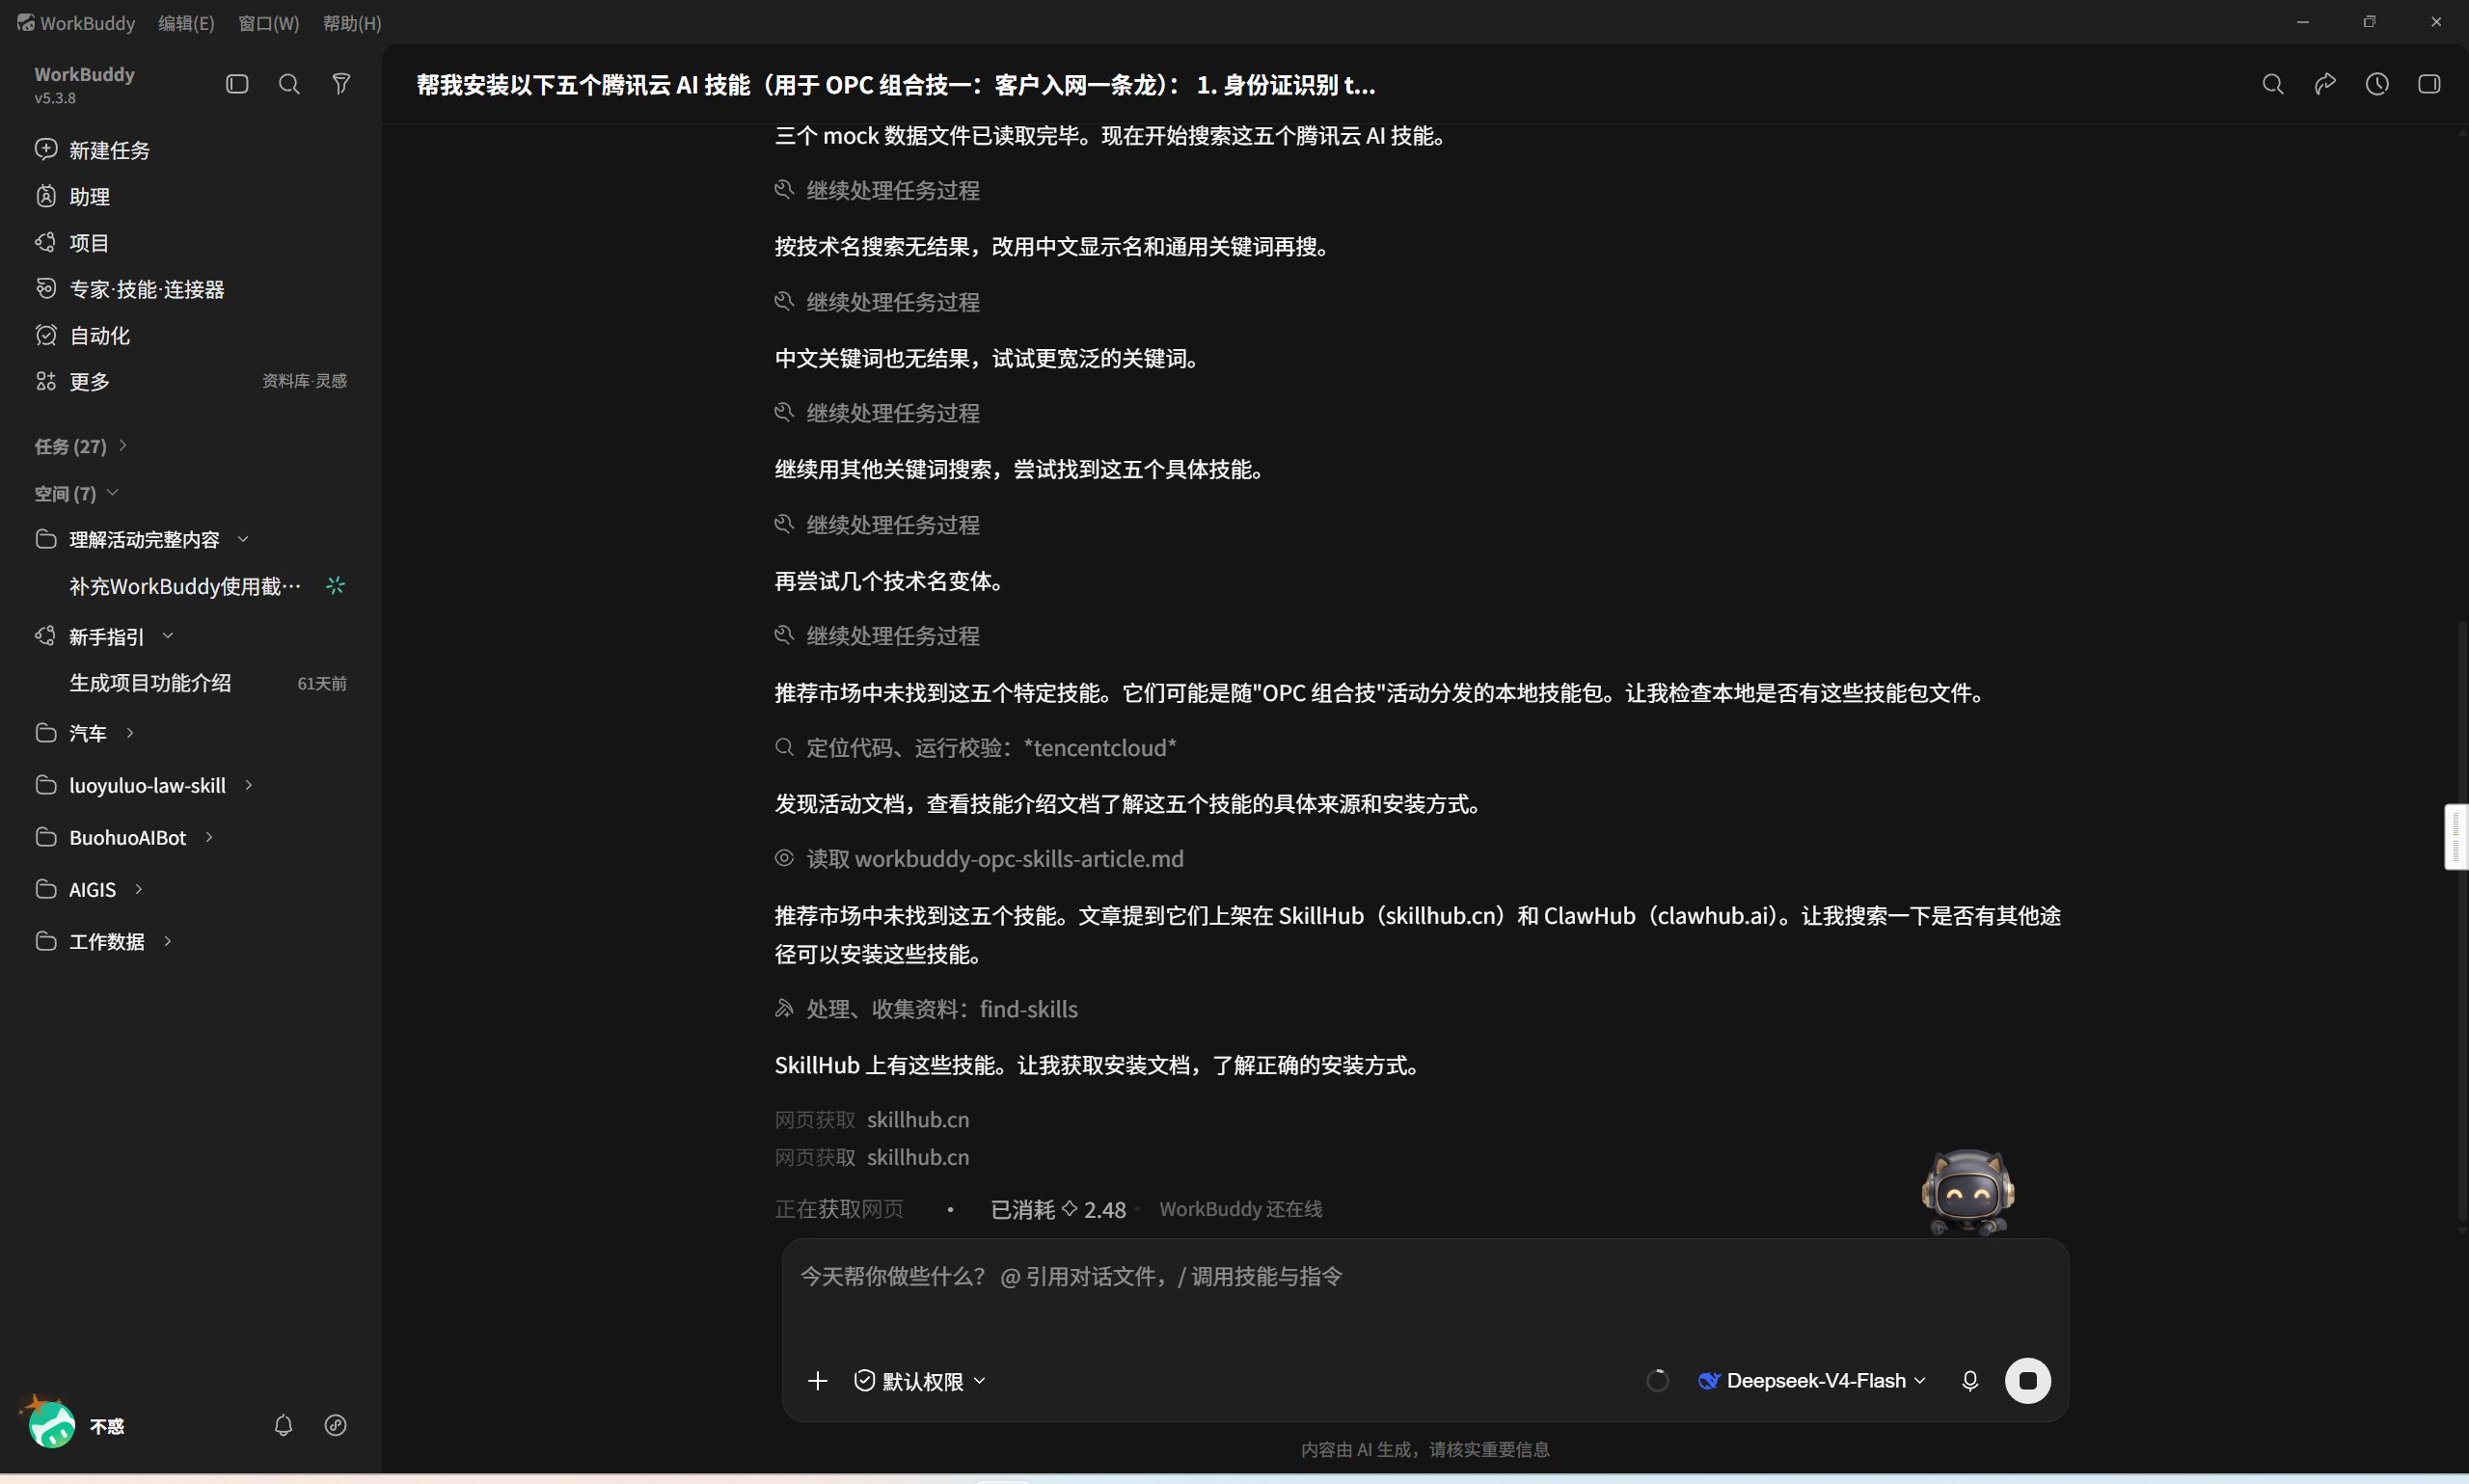Click the compass icon next to bell
Screen dimensions: 2469x1484
tap(336, 1425)
